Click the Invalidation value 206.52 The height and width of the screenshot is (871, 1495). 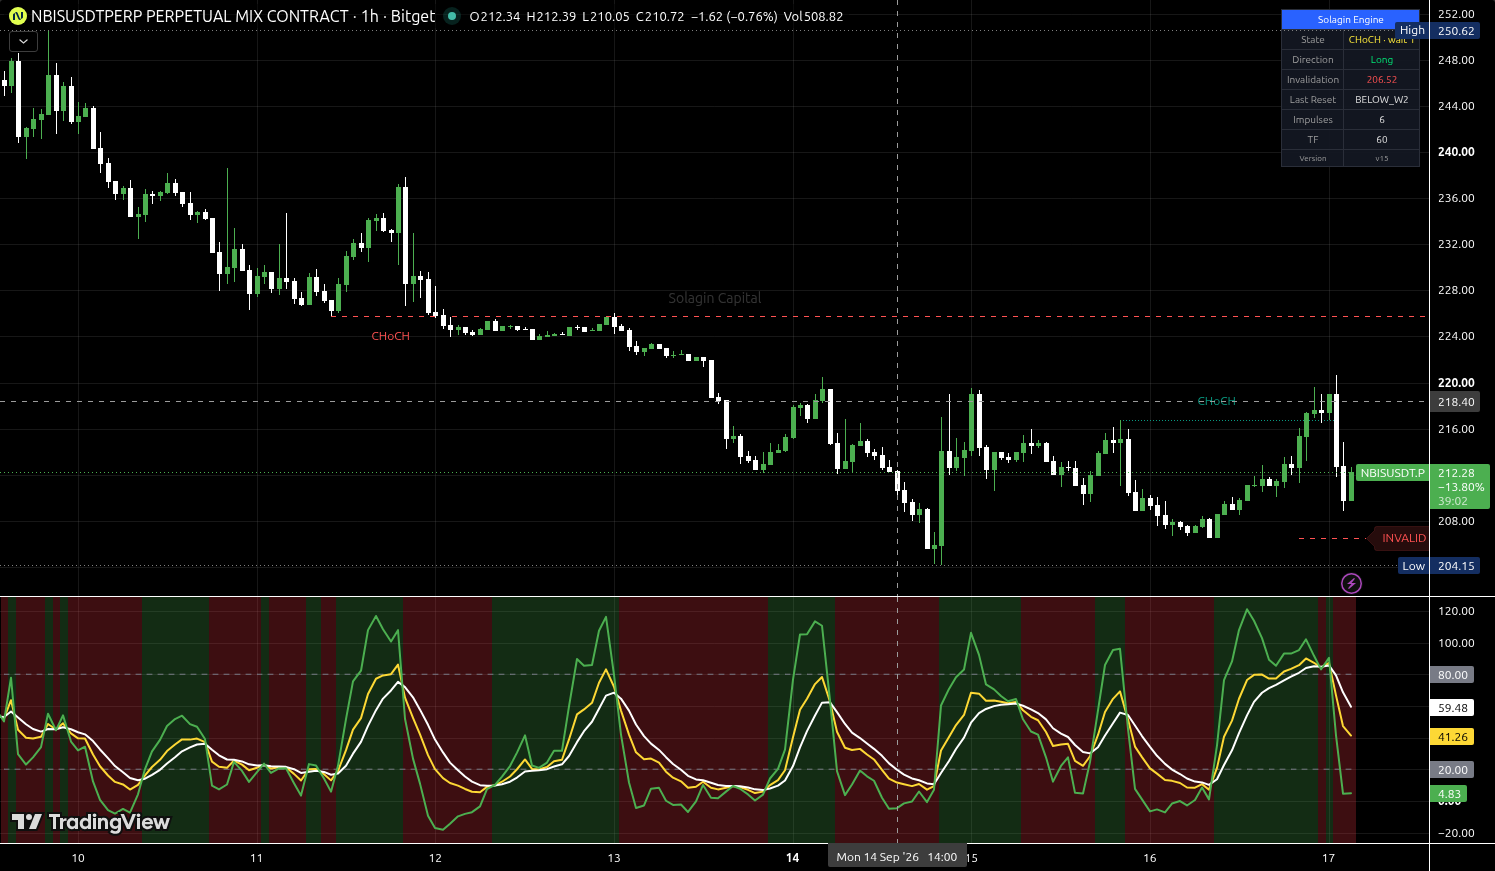click(x=1381, y=80)
